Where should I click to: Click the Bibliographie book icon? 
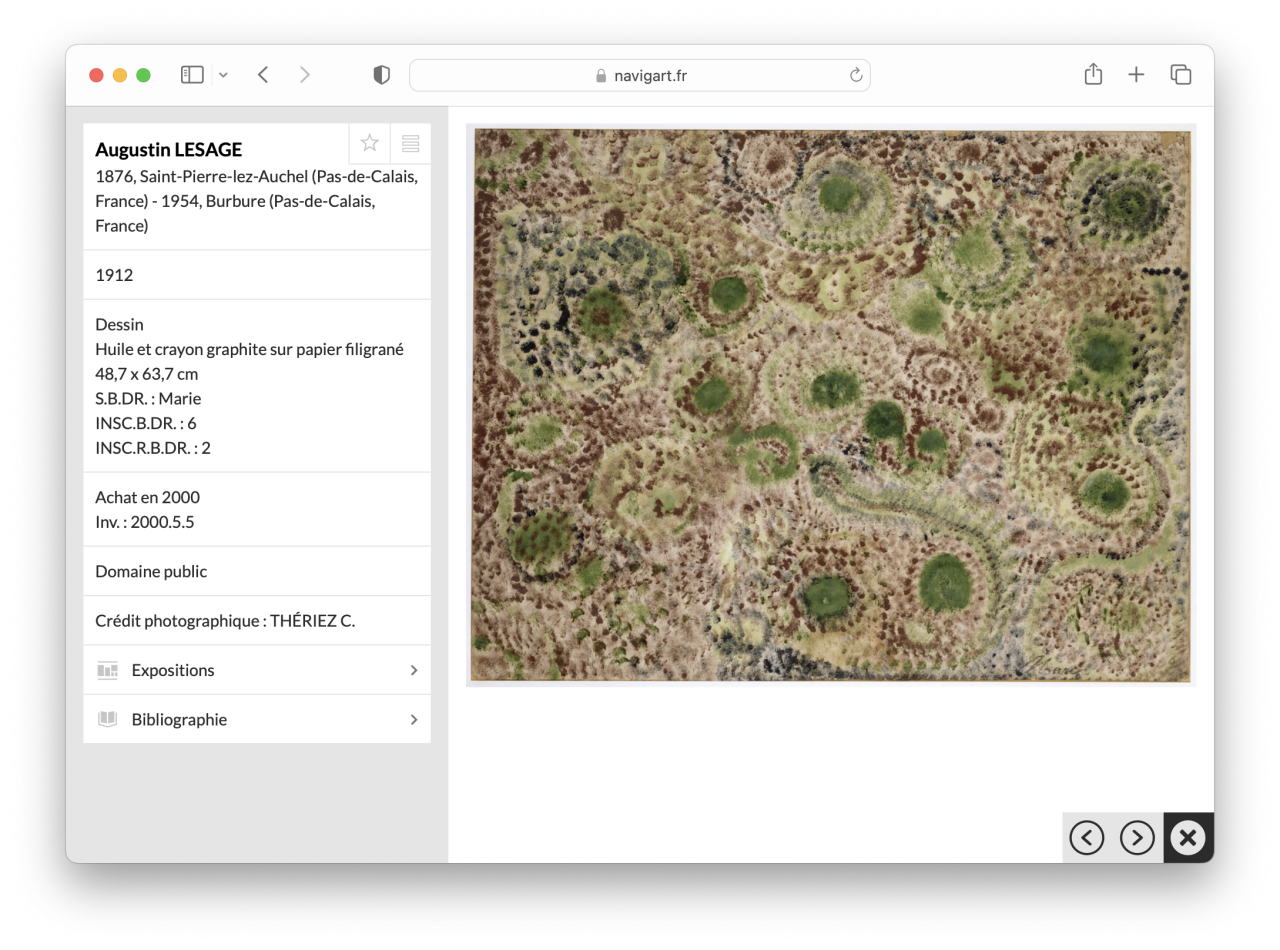pyautogui.click(x=107, y=719)
